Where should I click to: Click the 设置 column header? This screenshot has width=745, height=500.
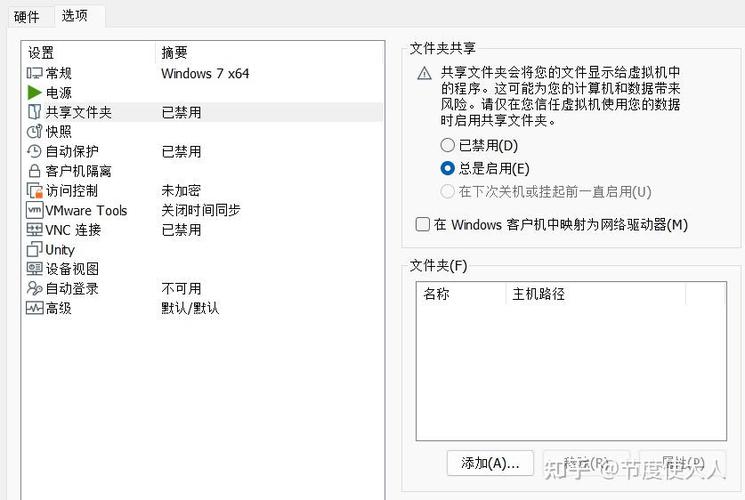[x=88, y=52]
